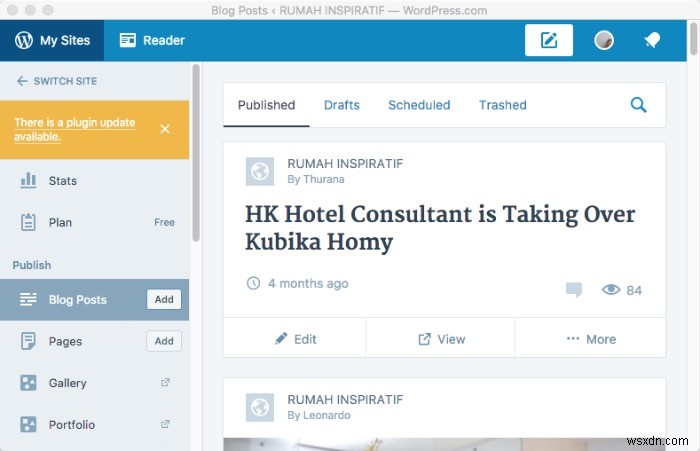
Task: Open the notifications bell
Action: (x=652, y=40)
